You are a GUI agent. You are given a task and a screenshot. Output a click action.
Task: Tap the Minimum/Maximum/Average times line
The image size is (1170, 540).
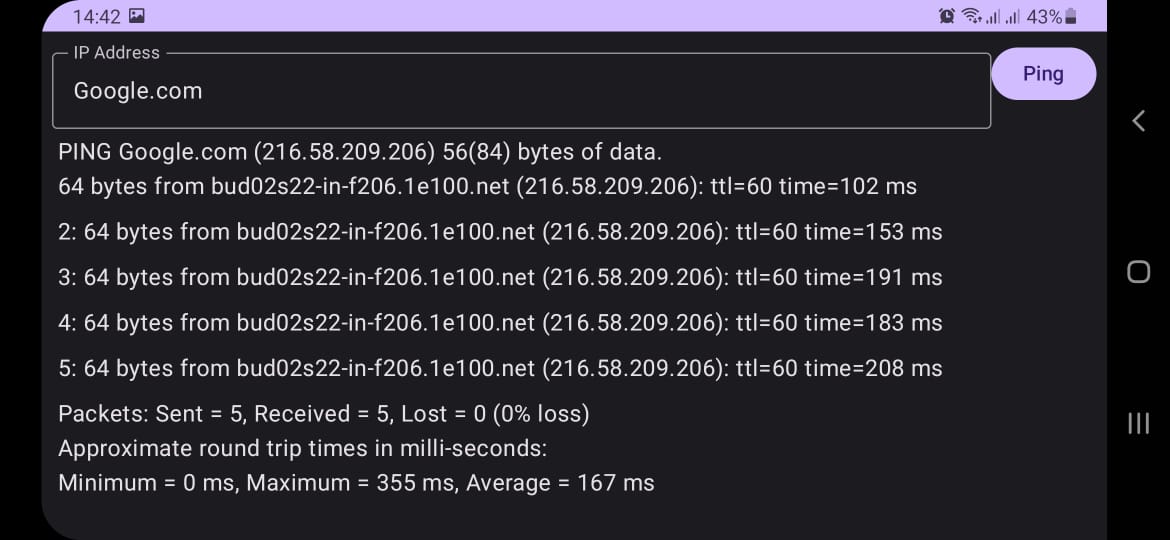point(356,483)
